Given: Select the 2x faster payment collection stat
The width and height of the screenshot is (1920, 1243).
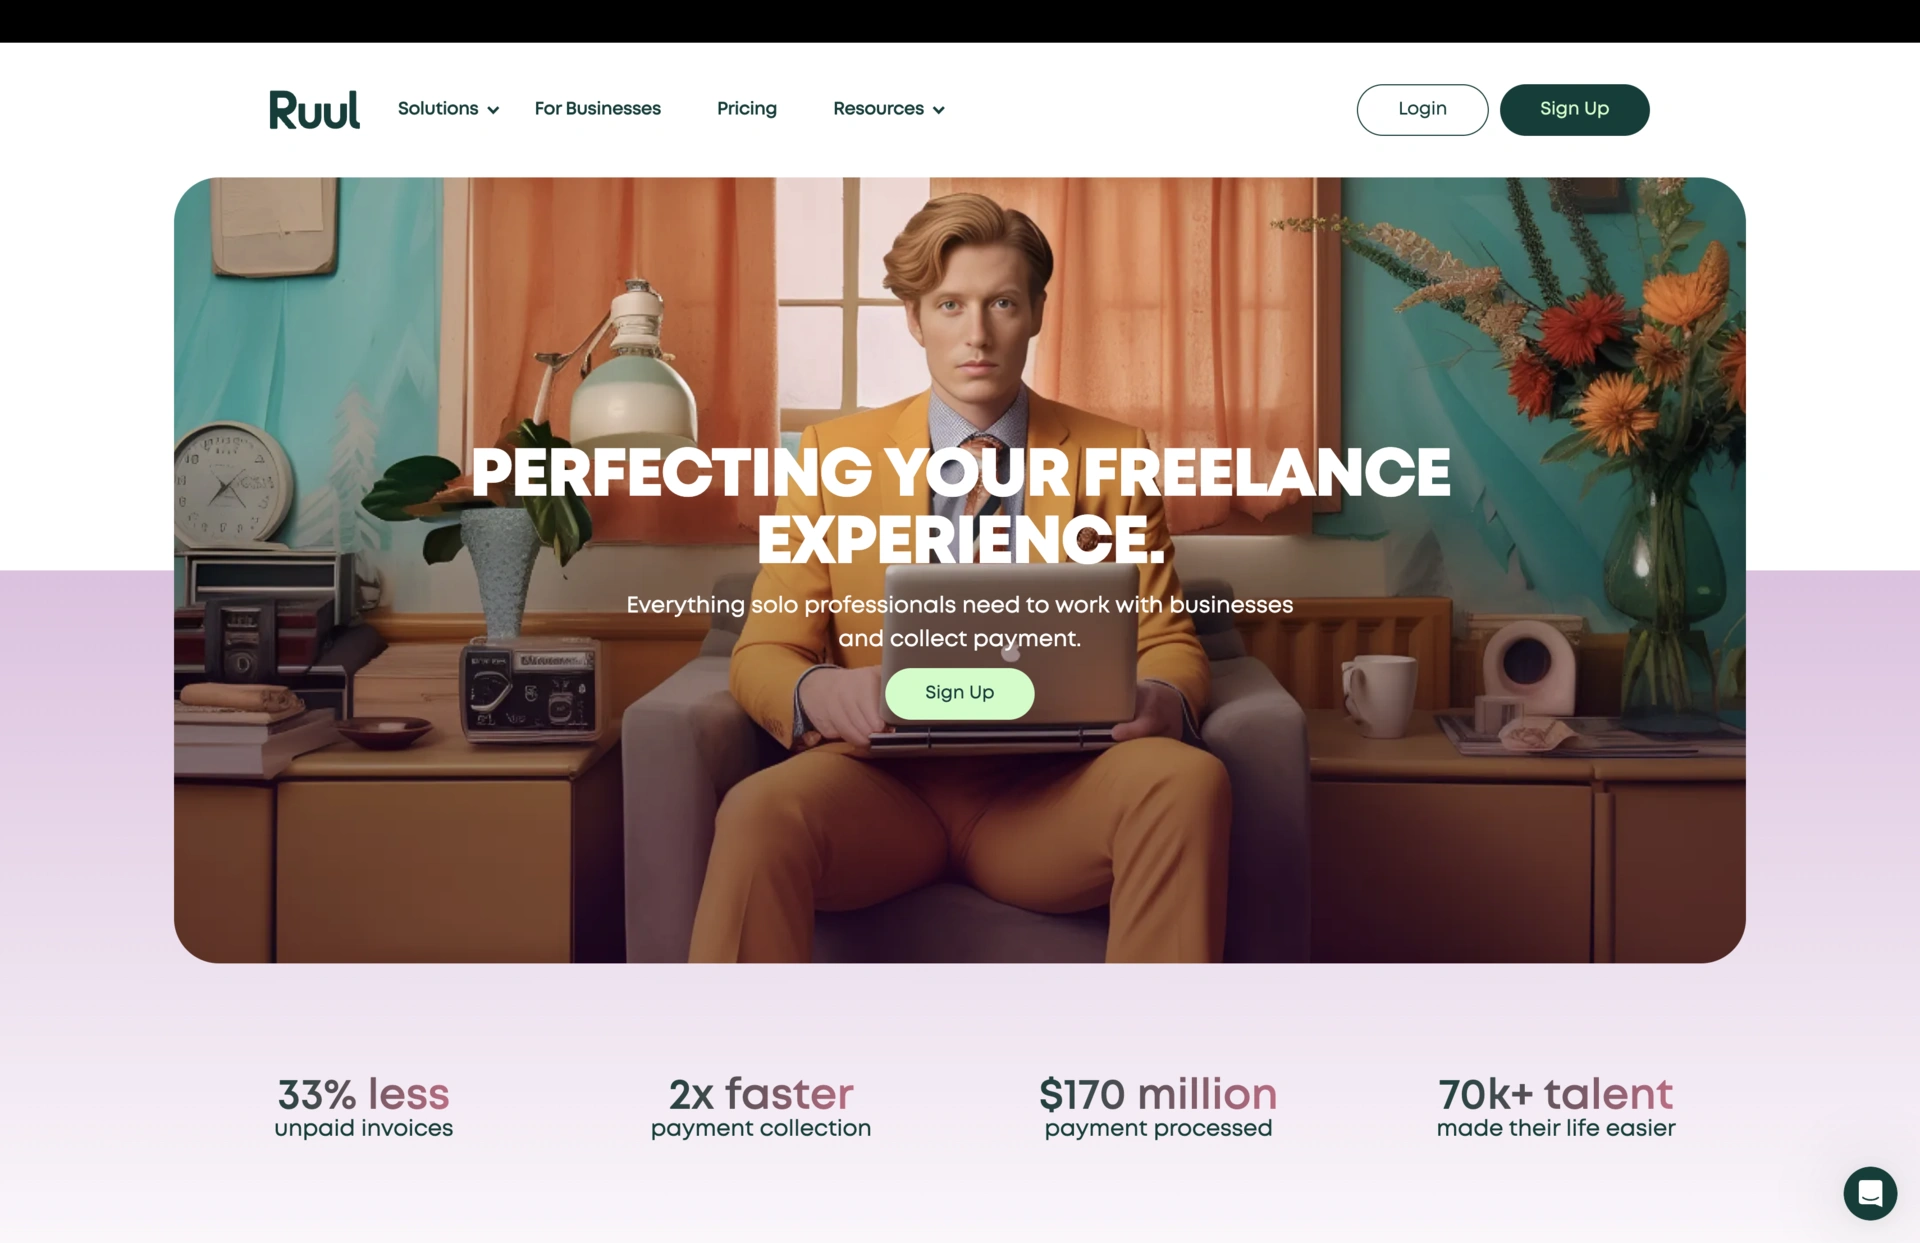Looking at the screenshot, I should 761,1108.
